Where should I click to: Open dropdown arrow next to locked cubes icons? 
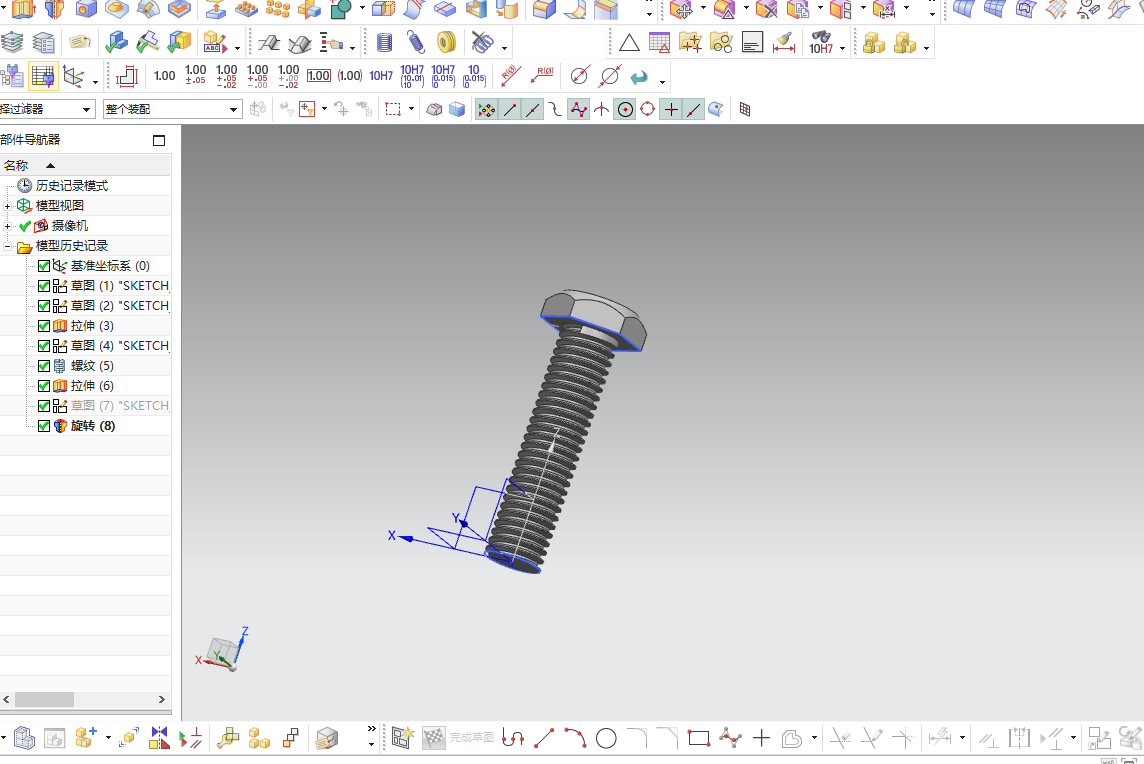pos(926,48)
